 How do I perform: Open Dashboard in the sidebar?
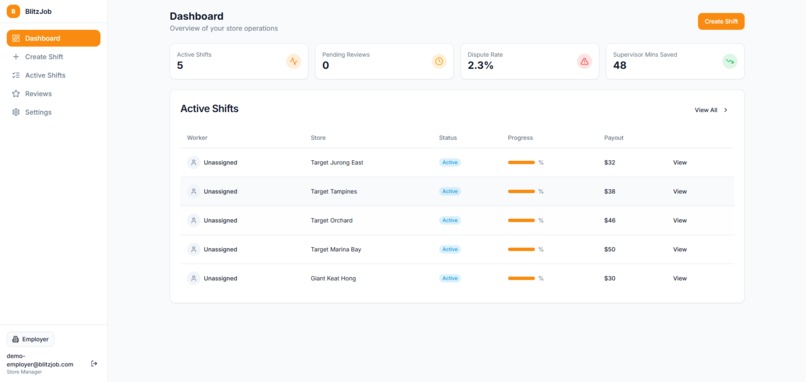tap(53, 38)
